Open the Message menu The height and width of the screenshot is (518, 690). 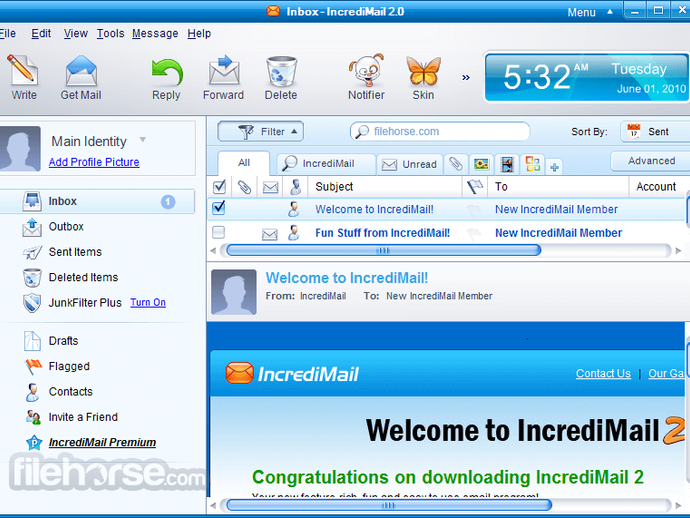pyautogui.click(x=155, y=33)
